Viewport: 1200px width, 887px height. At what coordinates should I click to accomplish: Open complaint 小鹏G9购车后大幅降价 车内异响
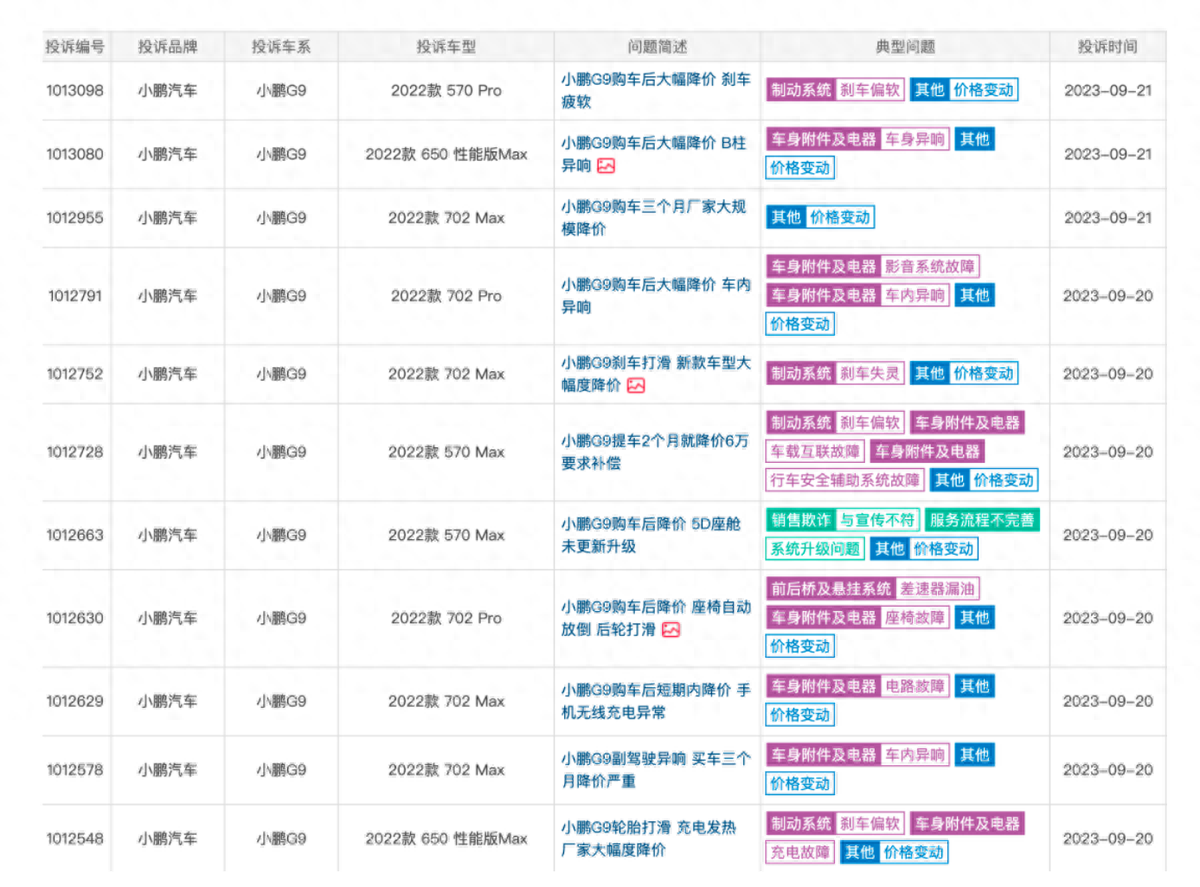click(x=656, y=296)
